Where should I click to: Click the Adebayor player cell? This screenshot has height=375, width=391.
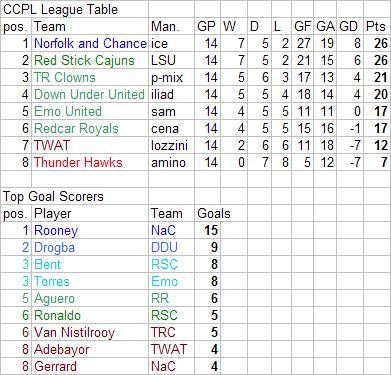[x=90, y=349]
